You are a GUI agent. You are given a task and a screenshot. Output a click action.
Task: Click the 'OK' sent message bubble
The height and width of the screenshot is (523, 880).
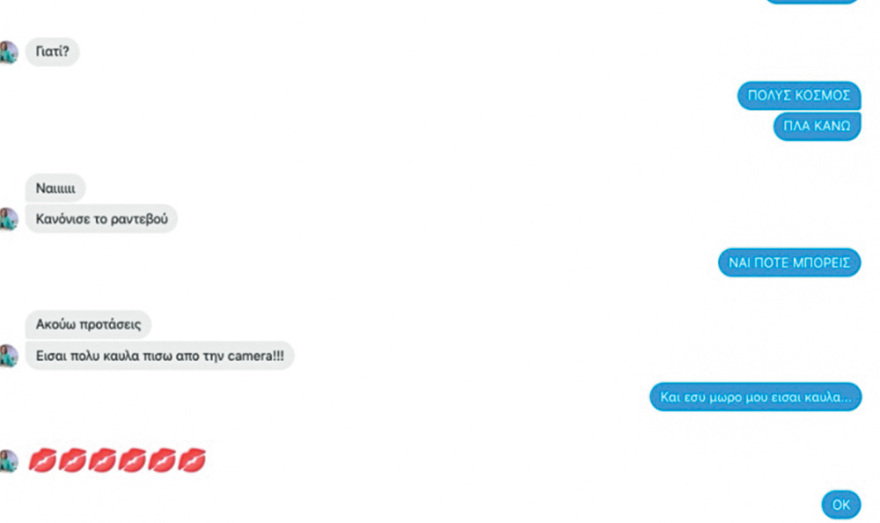point(841,504)
